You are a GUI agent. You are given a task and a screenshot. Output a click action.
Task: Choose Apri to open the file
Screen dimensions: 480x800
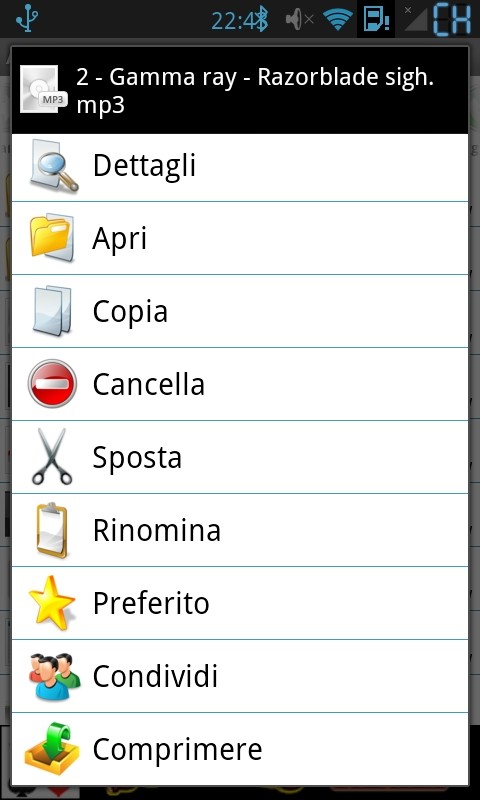(240, 238)
